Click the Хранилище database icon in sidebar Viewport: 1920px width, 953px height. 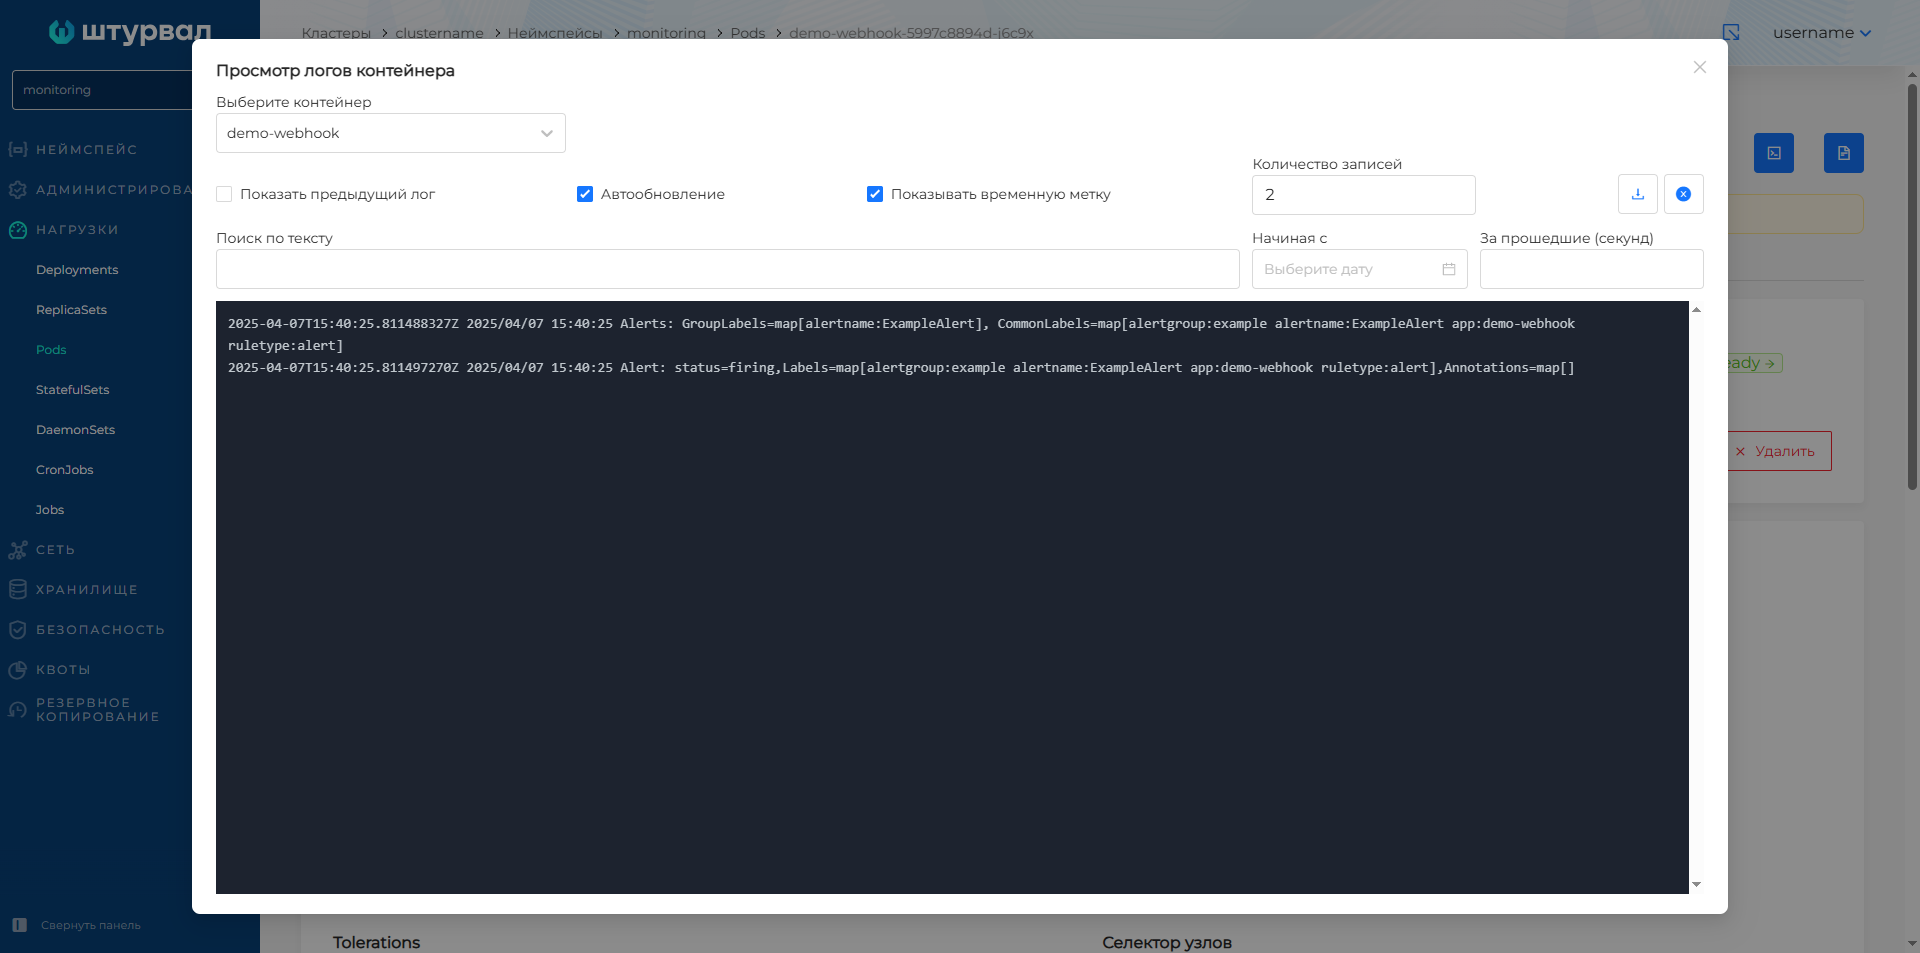pos(18,590)
